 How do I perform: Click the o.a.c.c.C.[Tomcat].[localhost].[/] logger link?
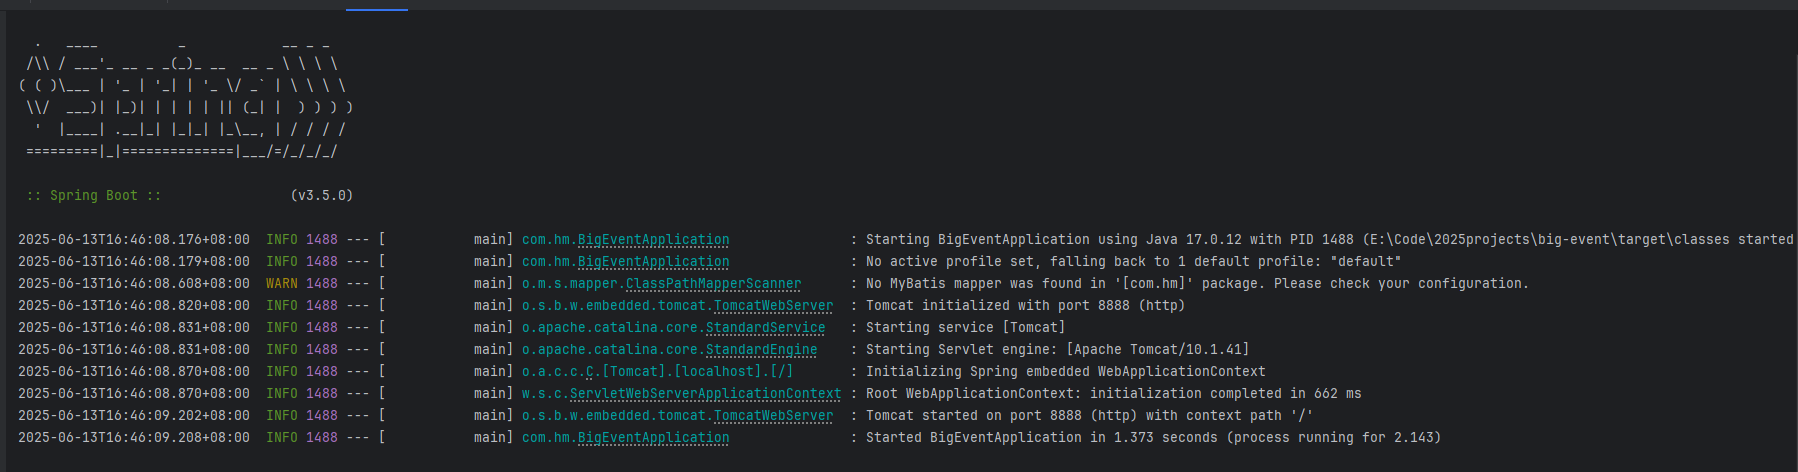[x=657, y=372]
